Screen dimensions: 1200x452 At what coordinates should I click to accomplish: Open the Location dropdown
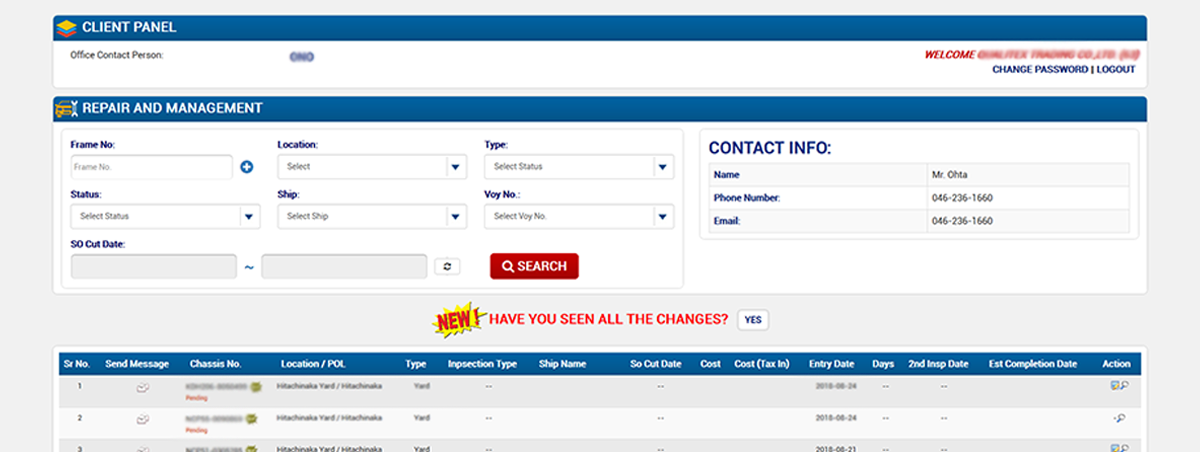click(x=371, y=167)
